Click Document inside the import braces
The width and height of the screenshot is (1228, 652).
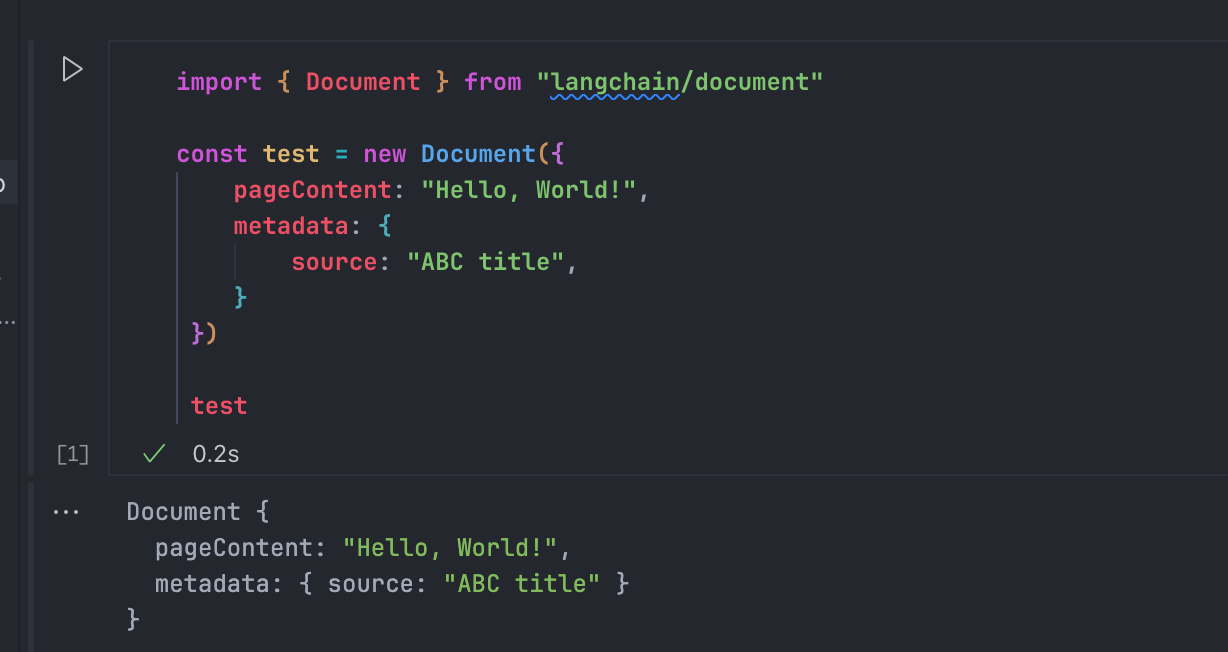pos(363,82)
